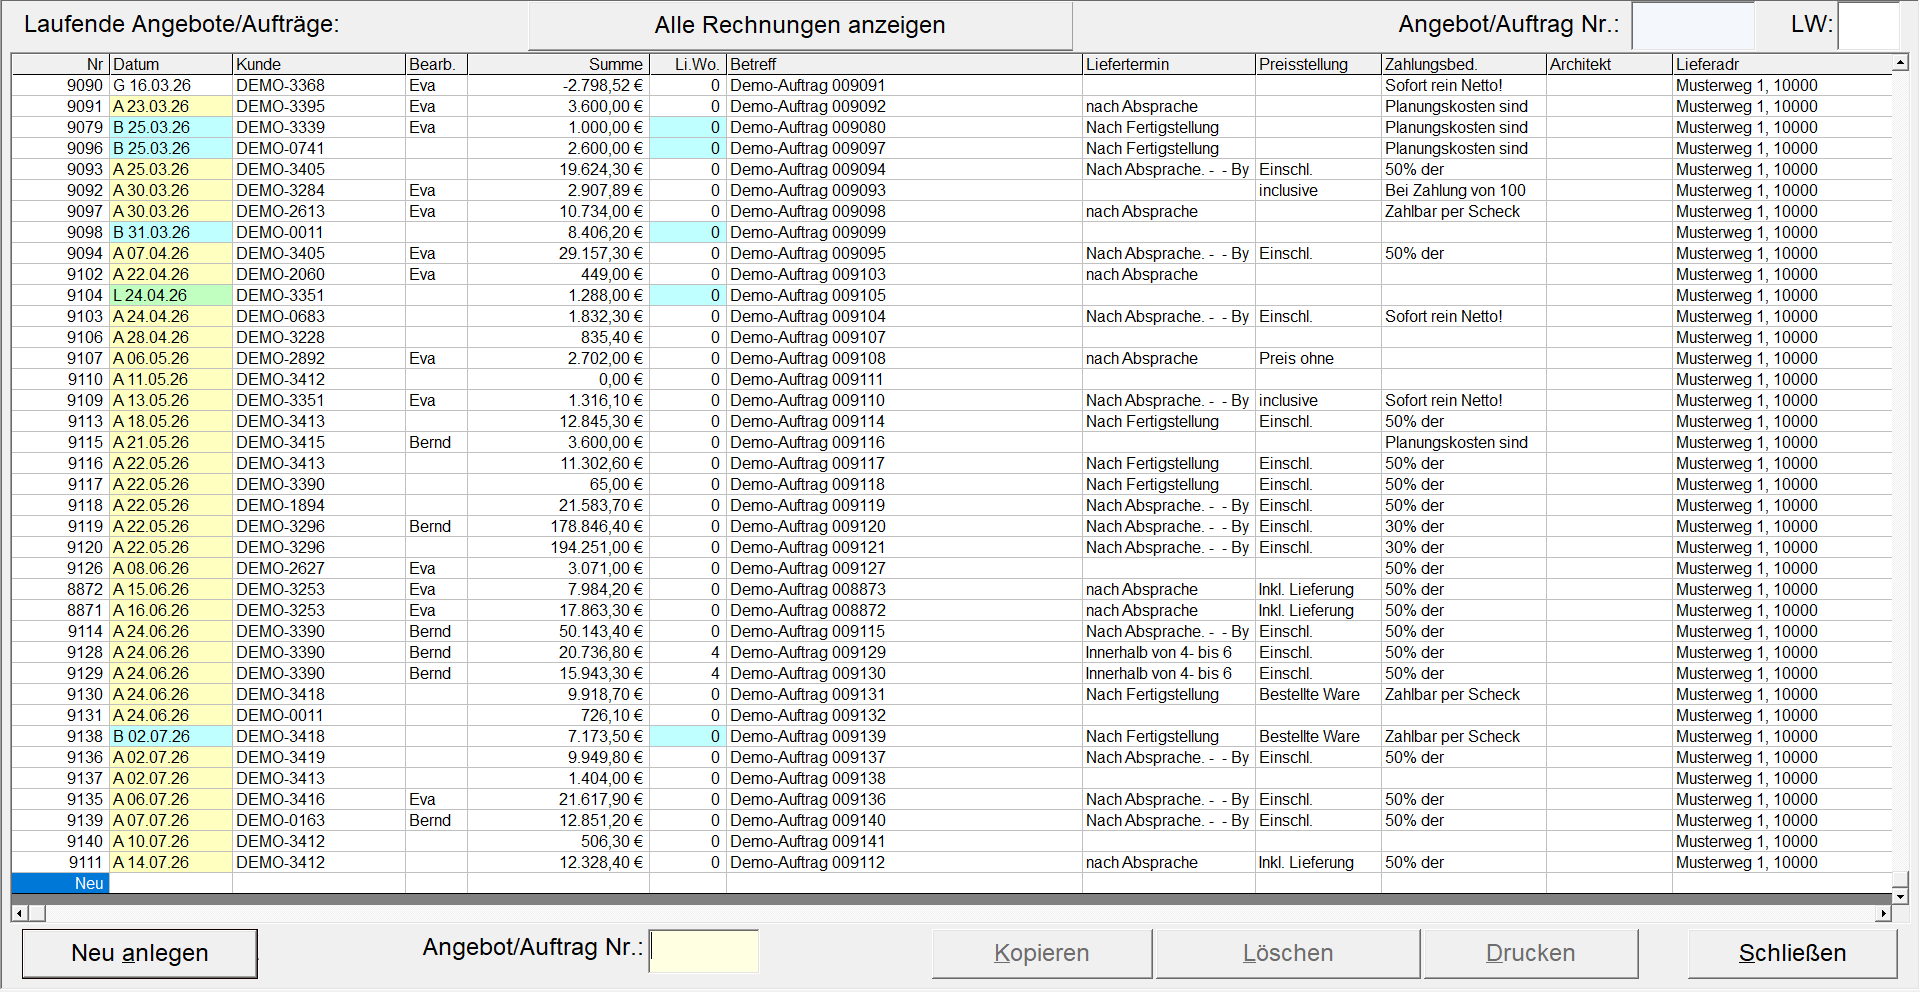This screenshot has height=992, width=1920.
Task: Click the Li.Wo. column header
Action: click(x=687, y=64)
